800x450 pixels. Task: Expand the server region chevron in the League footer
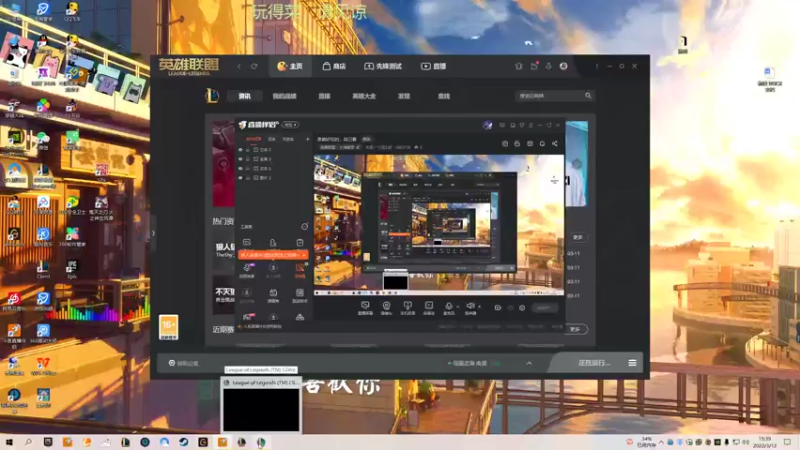(529, 363)
